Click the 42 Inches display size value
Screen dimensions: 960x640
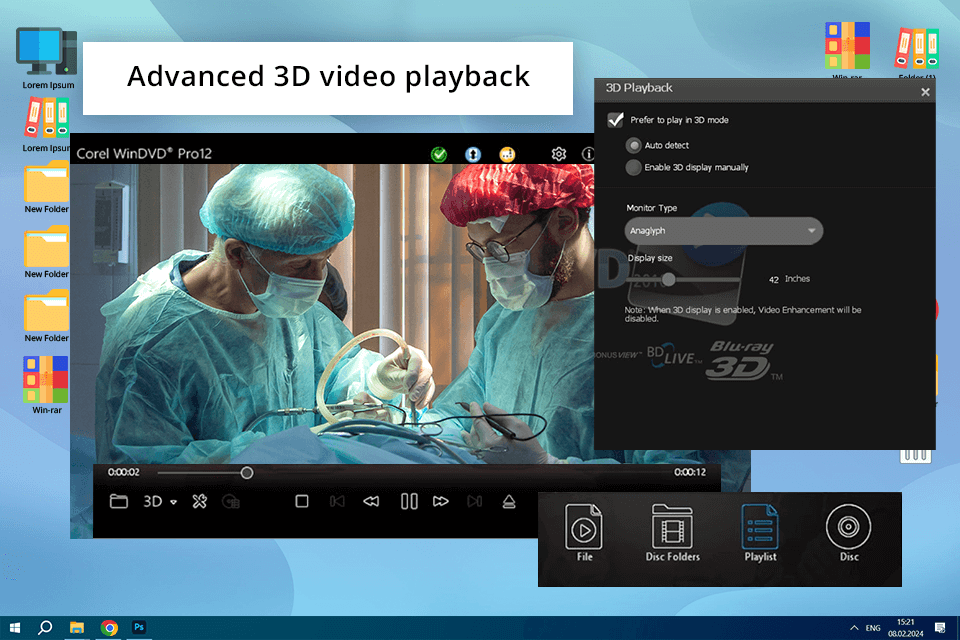[x=789, y=279]
